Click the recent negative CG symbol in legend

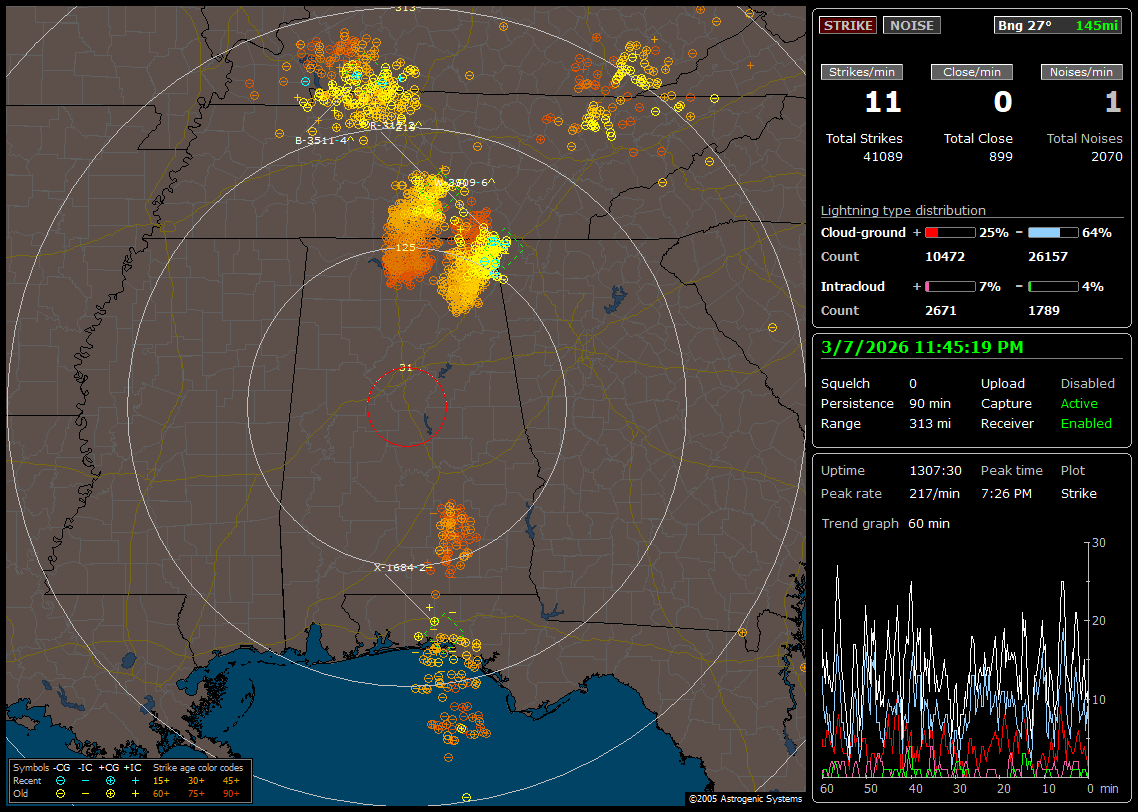tap(61, 780)
